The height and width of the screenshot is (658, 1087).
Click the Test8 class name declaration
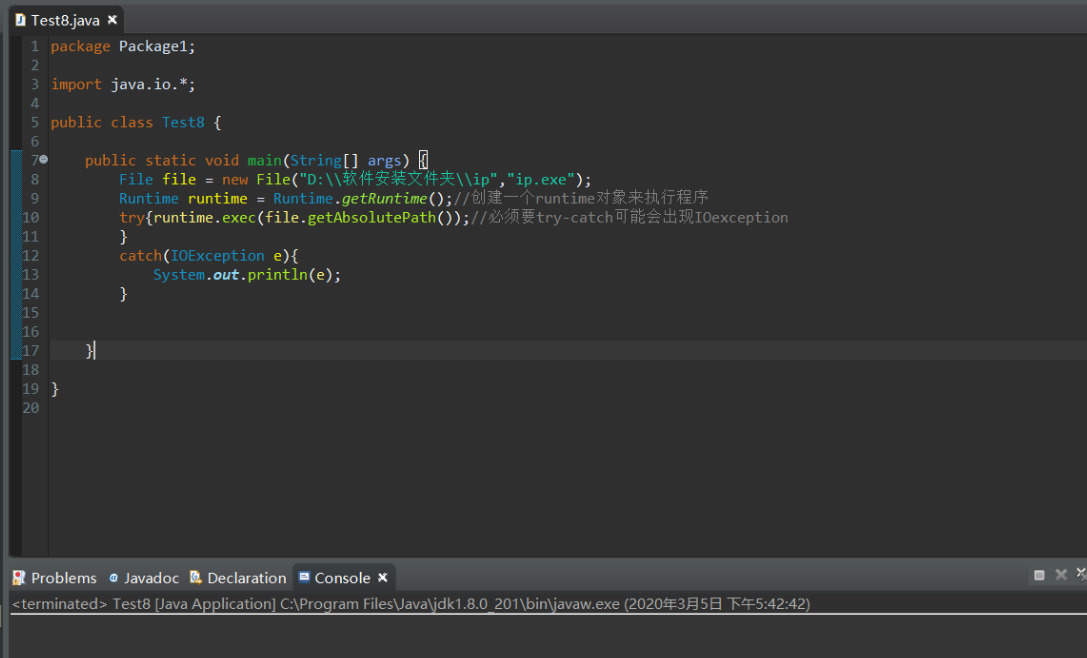pyautogui.click(x=183, y=122)
